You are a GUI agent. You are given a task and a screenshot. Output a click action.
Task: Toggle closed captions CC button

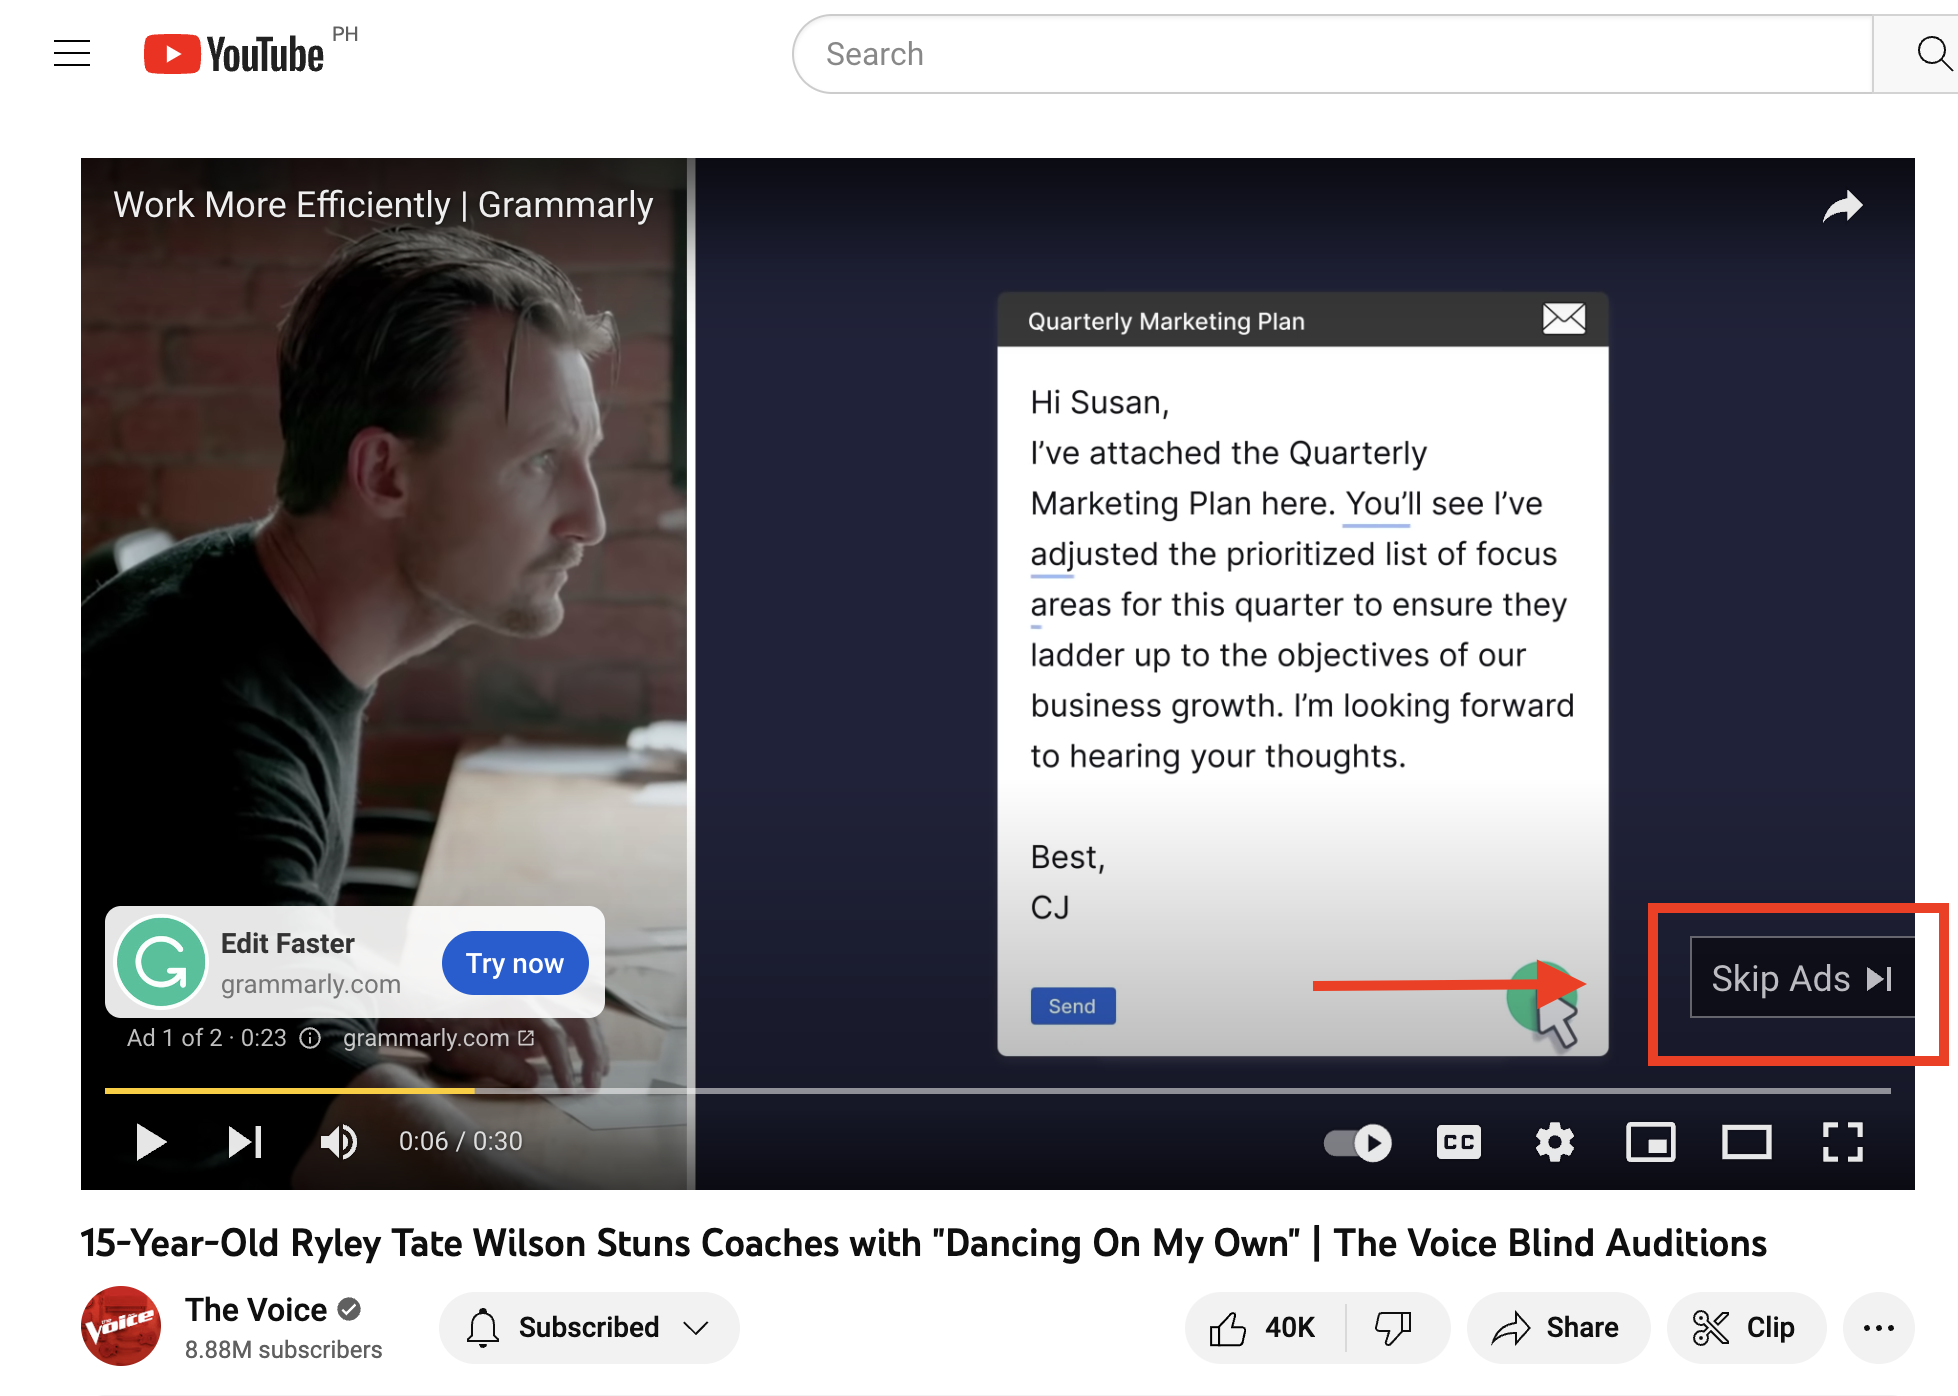coord(1459,1142)
